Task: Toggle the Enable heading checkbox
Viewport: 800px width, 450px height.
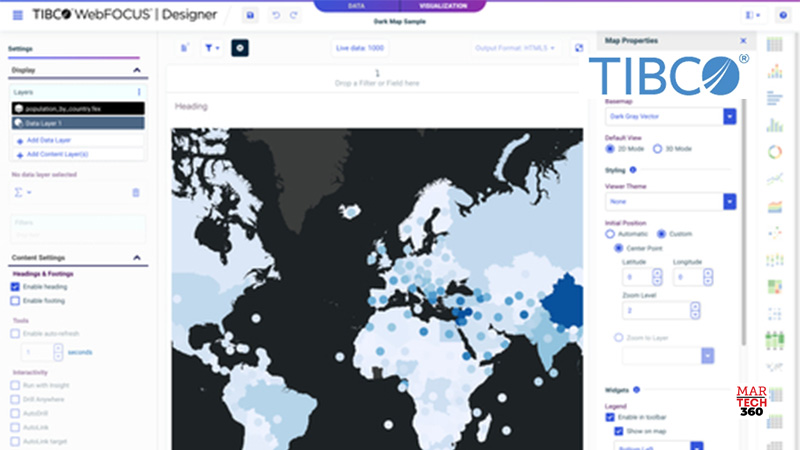Action: click(x=15, y=287)
